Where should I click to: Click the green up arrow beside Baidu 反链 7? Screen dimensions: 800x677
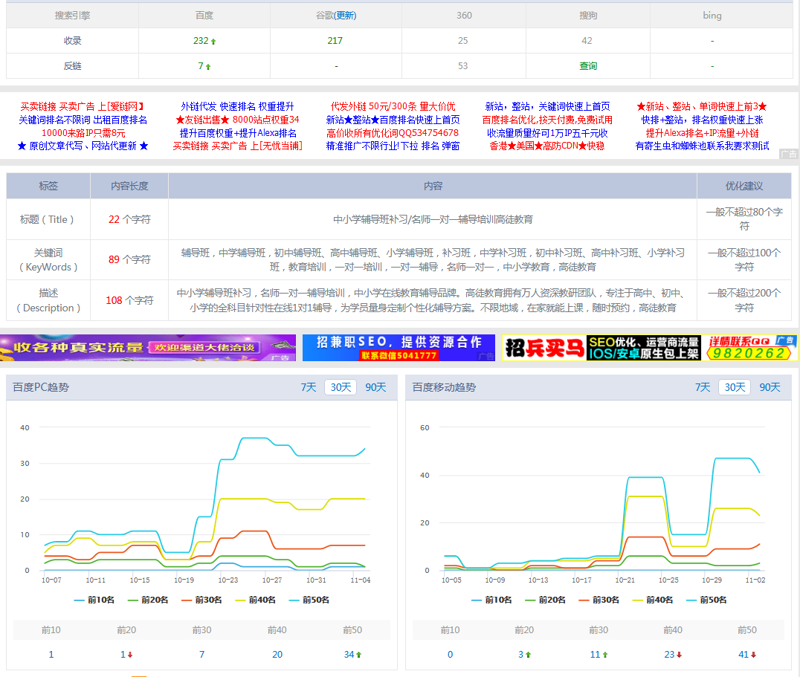[x=208, y=66]
